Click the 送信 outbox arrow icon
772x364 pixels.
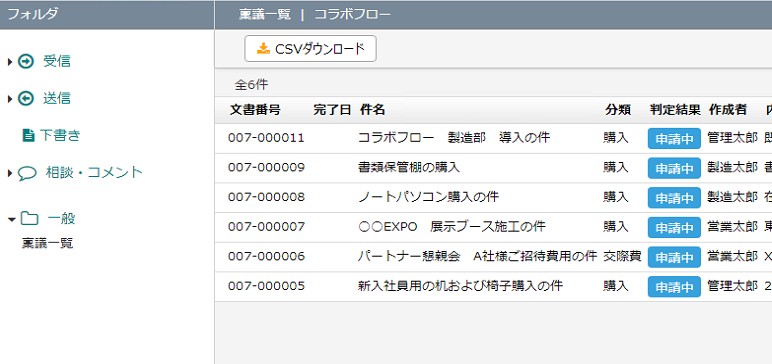click(x=26, y=99)
